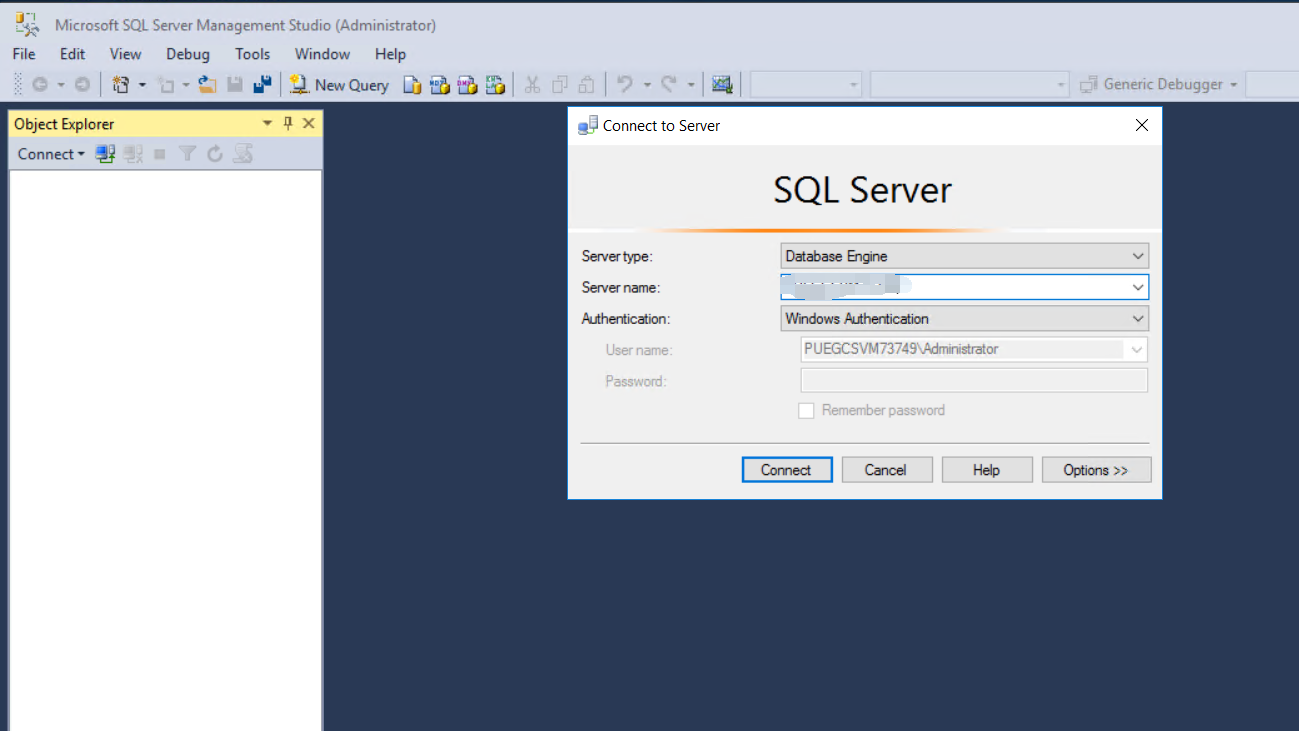Click the Database Engine Query icon
This screenshot has height=731, width=1299.
point(412,84)
